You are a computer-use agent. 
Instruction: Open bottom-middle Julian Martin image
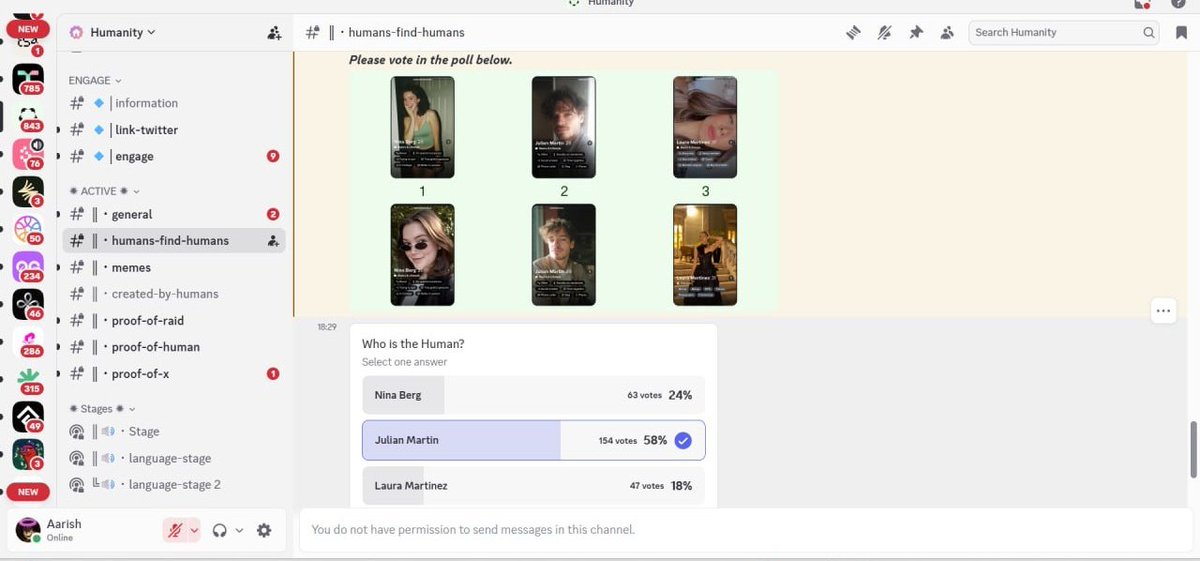click(564, 255)
